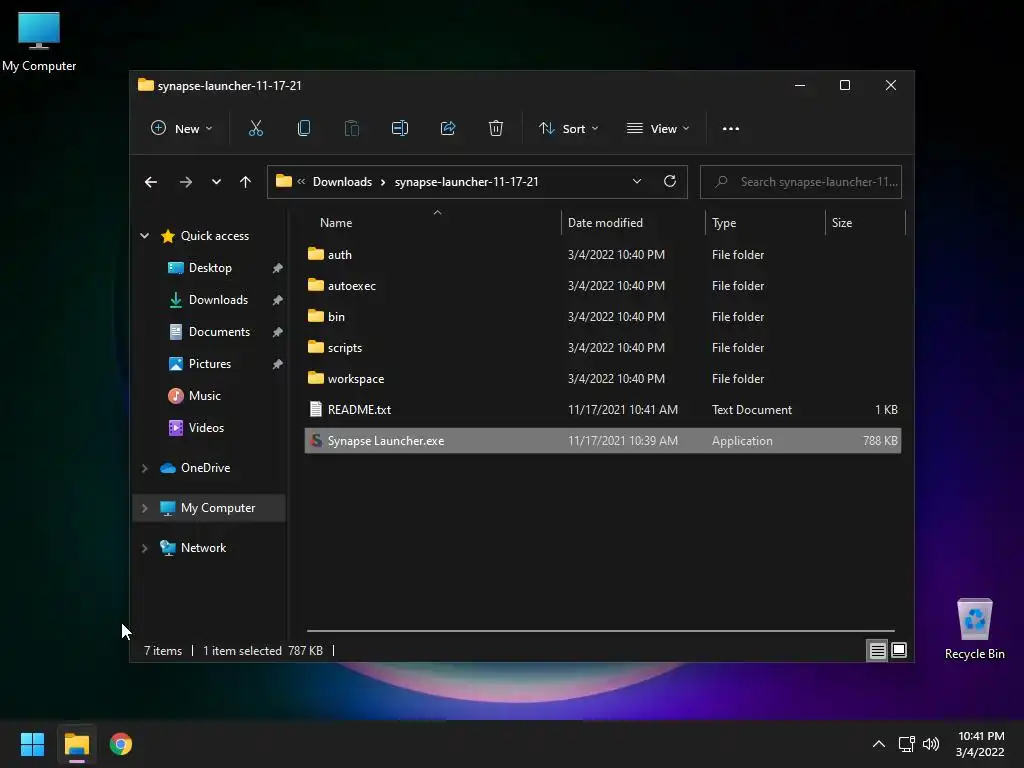The image size is (1024, 768).
Task: Sort by Date modified column header
Action: click(x=605, y=223)
